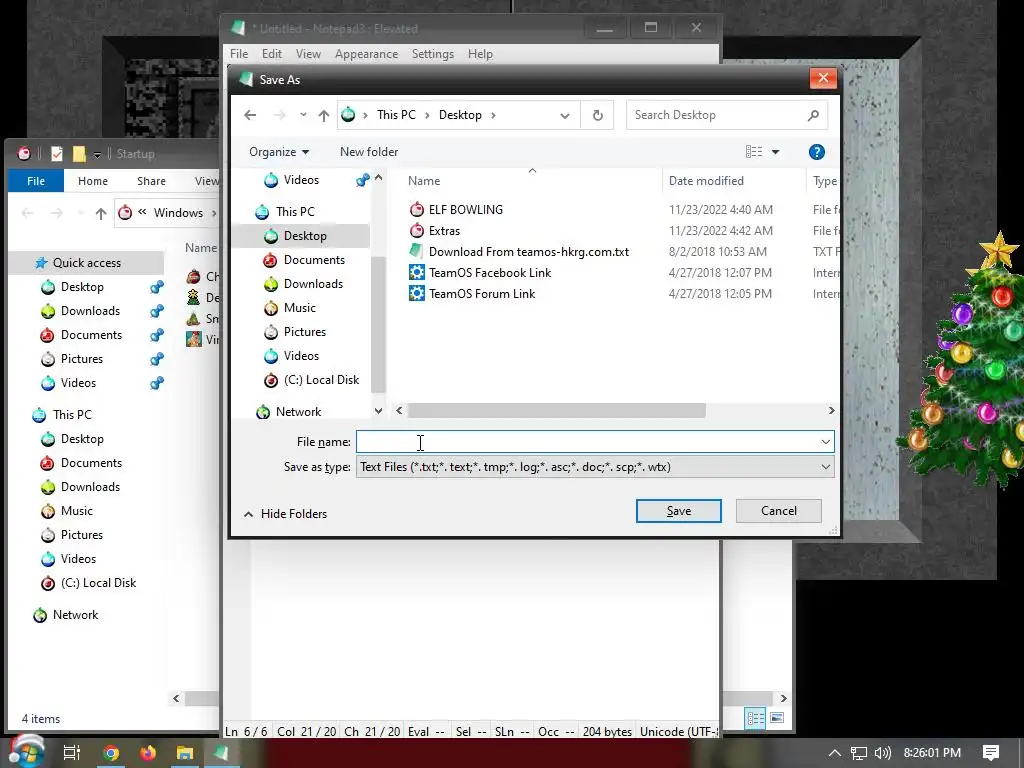Image resolution: width=1024 pixels, height=768 pixels.
Task: Select Quick access in Explorer window
Action: click(87, 263)
